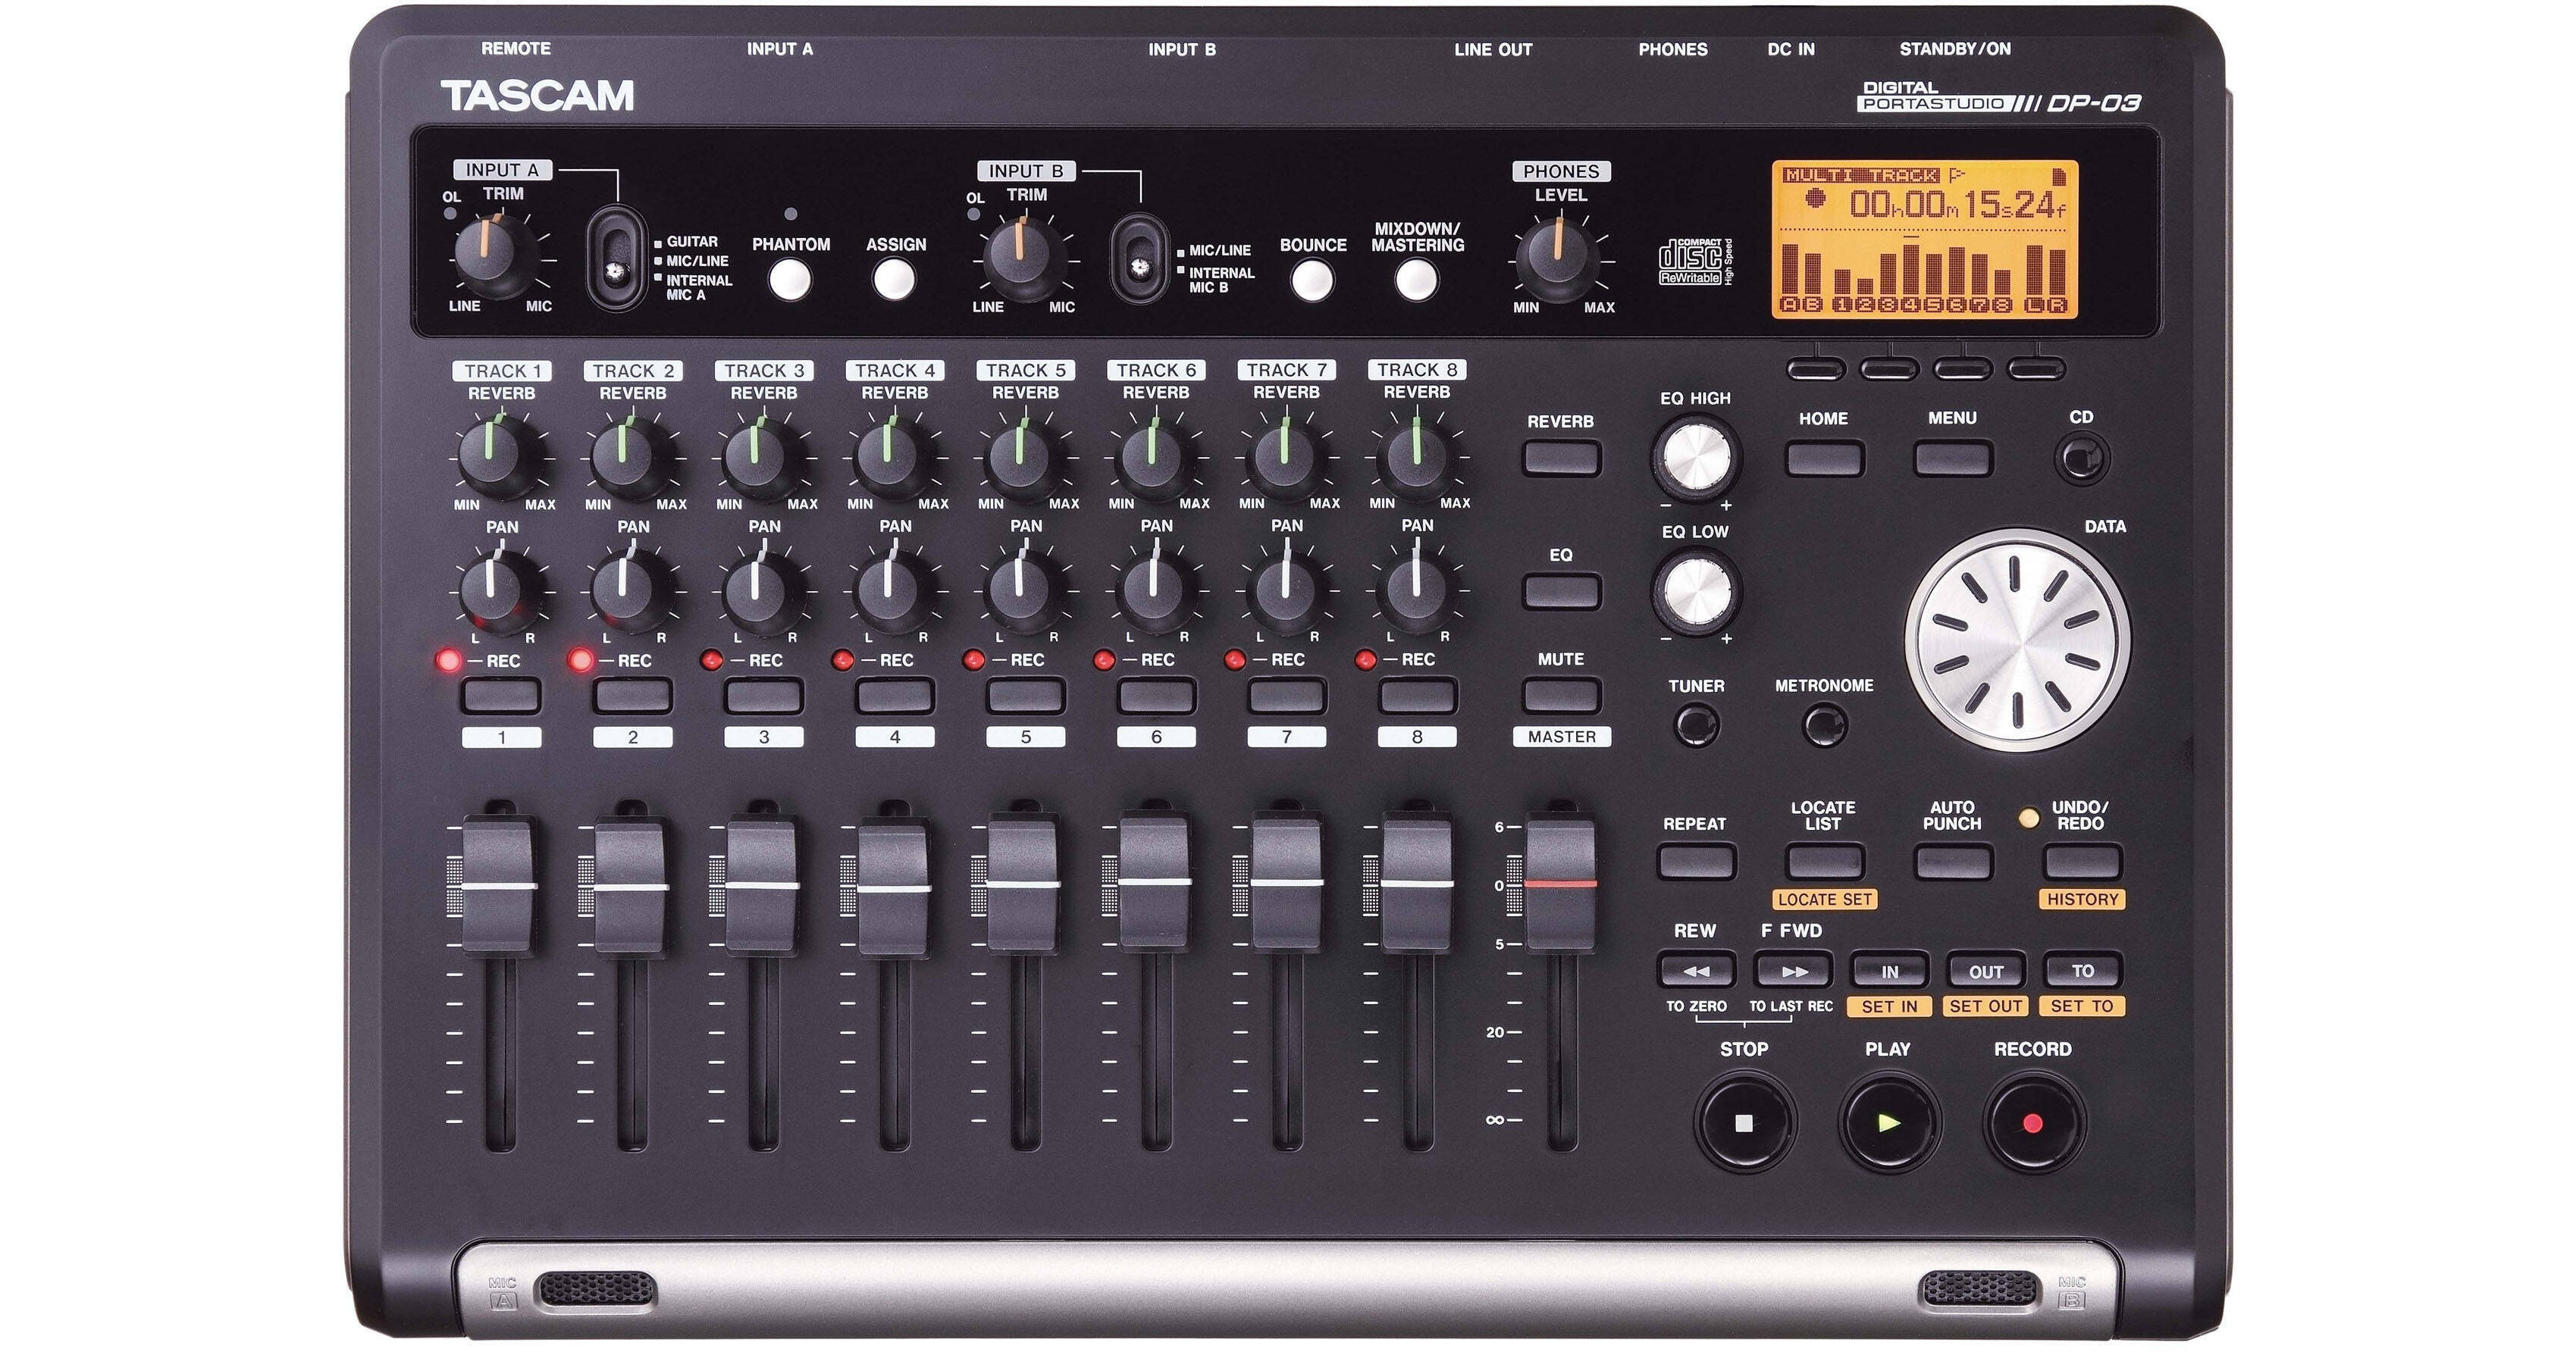Click the Track 6 fader cap

[1154, 882]
